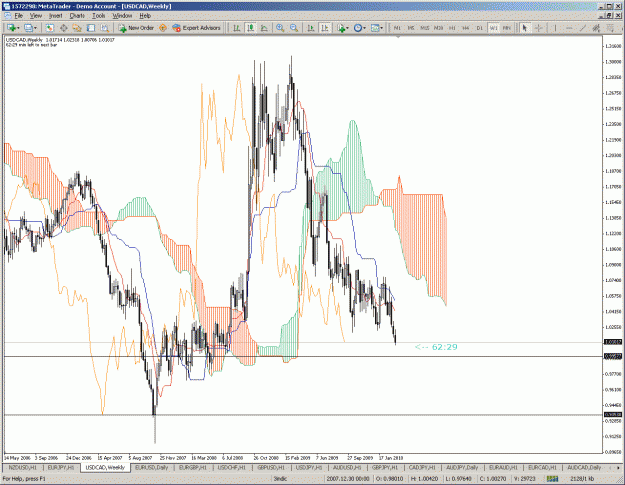The height and width of the screenshot is (485, 625).
Task: Open the Periods clock icon
Action: click(358, 28)
